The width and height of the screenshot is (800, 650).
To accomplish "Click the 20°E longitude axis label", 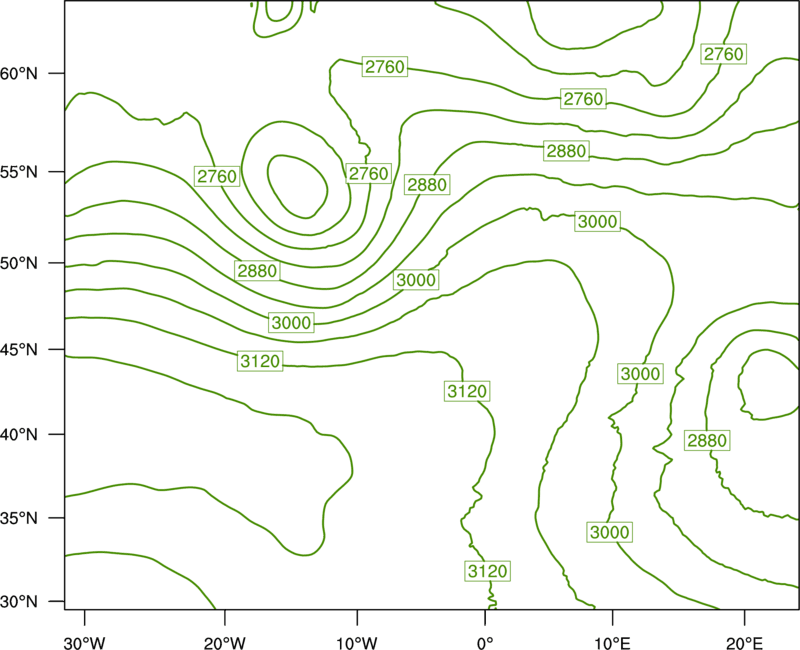I will pos(744,643).
